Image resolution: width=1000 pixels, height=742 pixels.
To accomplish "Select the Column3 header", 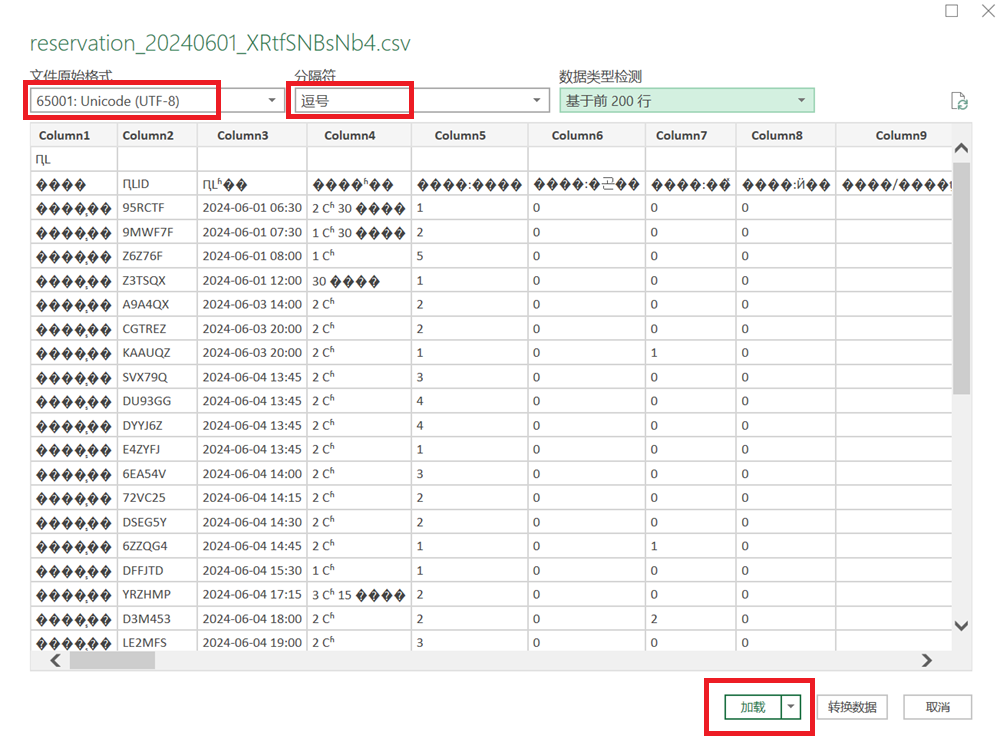I will pyautogui.click(x=252, y=135).
